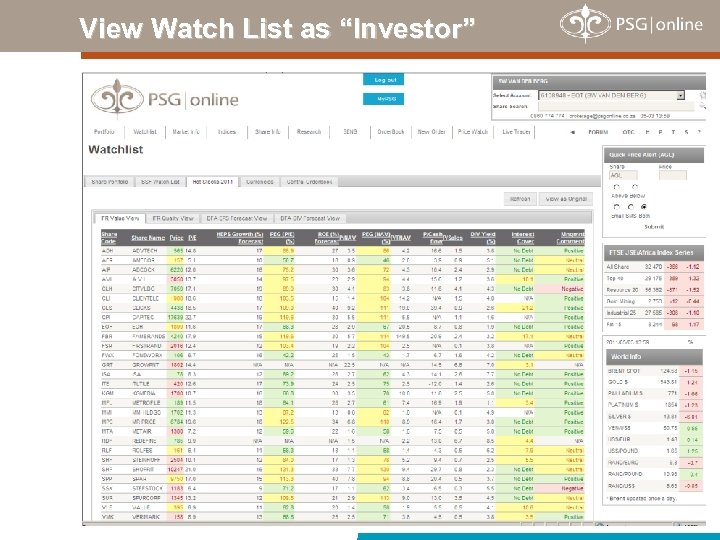The image size is (720, 540).
Task: Click the METAIR share name
Action: coord(142,432)
